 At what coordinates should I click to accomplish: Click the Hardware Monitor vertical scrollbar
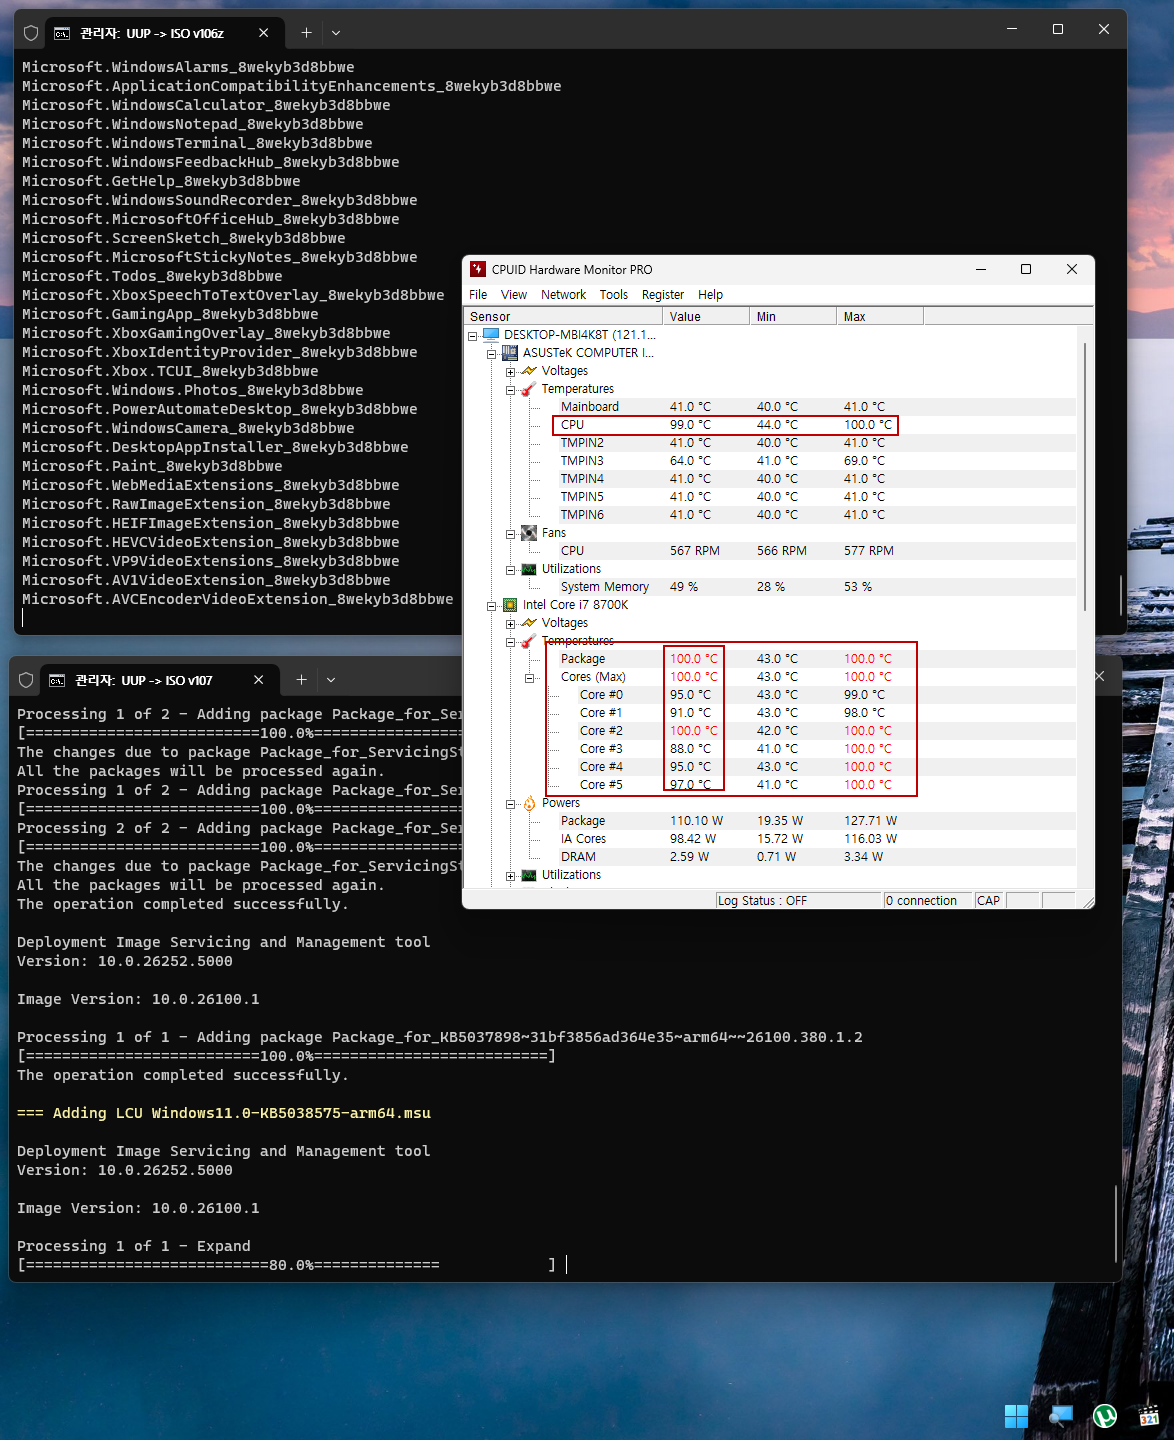1085,475
